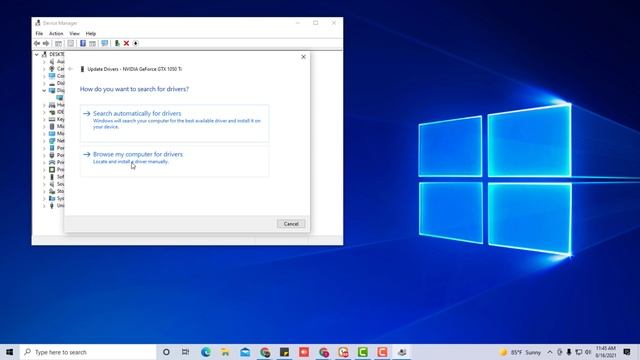640x360 pixels.
Task: Open the Action Center notifications icon
Action: 627,352
